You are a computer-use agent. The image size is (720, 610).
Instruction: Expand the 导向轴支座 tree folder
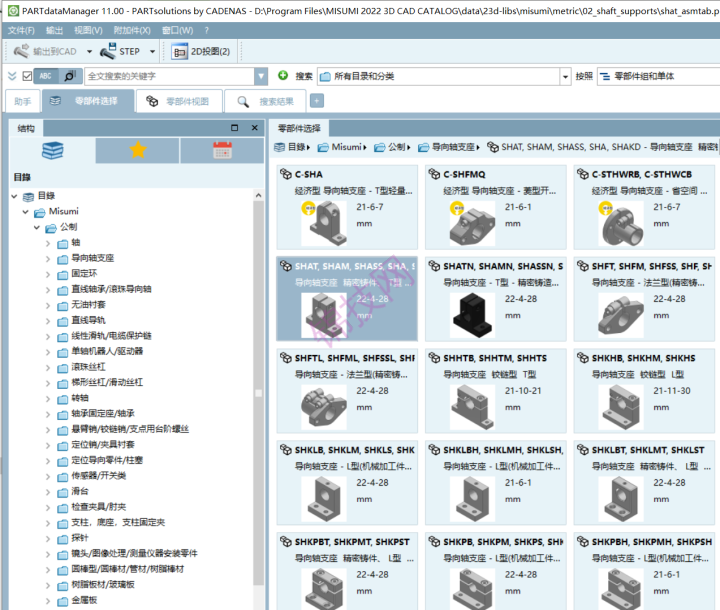48,259
